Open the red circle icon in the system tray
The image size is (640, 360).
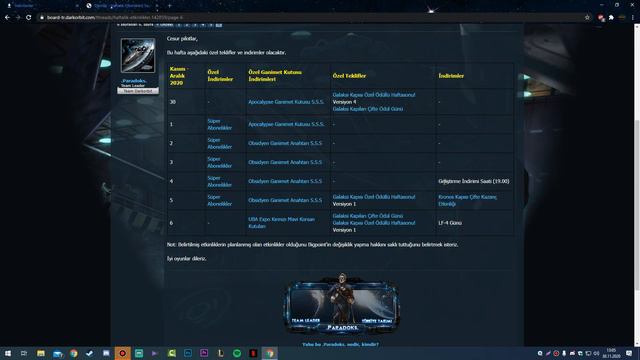point(556,353)
